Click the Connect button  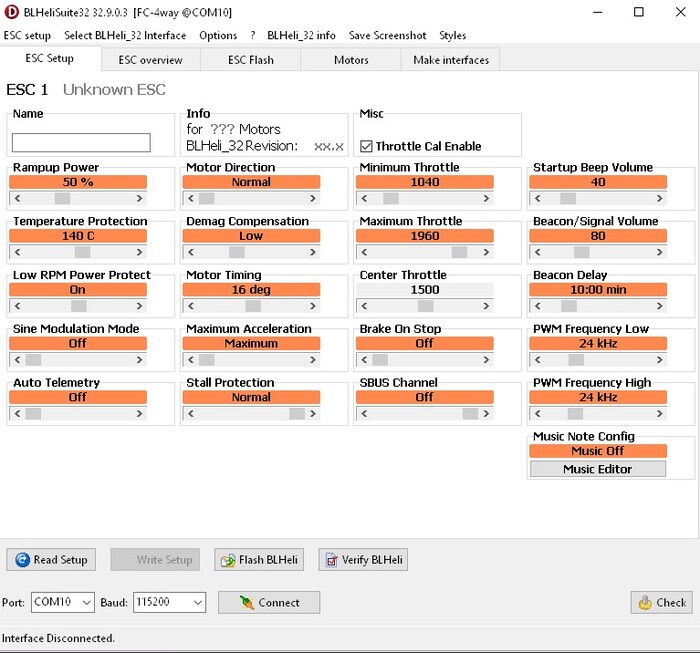269,603
